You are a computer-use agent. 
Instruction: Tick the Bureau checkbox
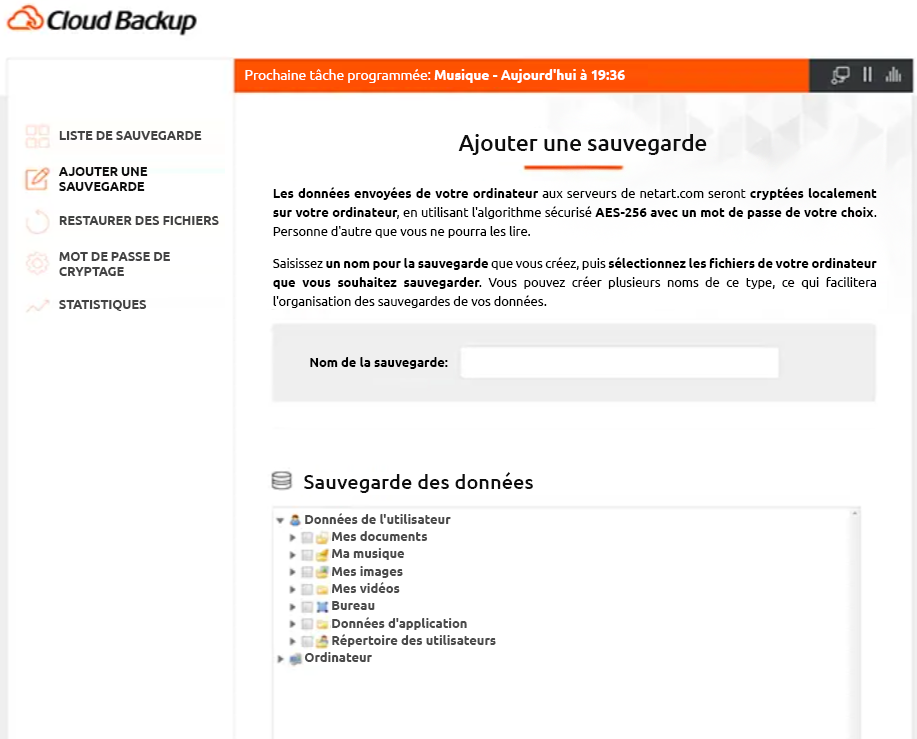[307, 605]
